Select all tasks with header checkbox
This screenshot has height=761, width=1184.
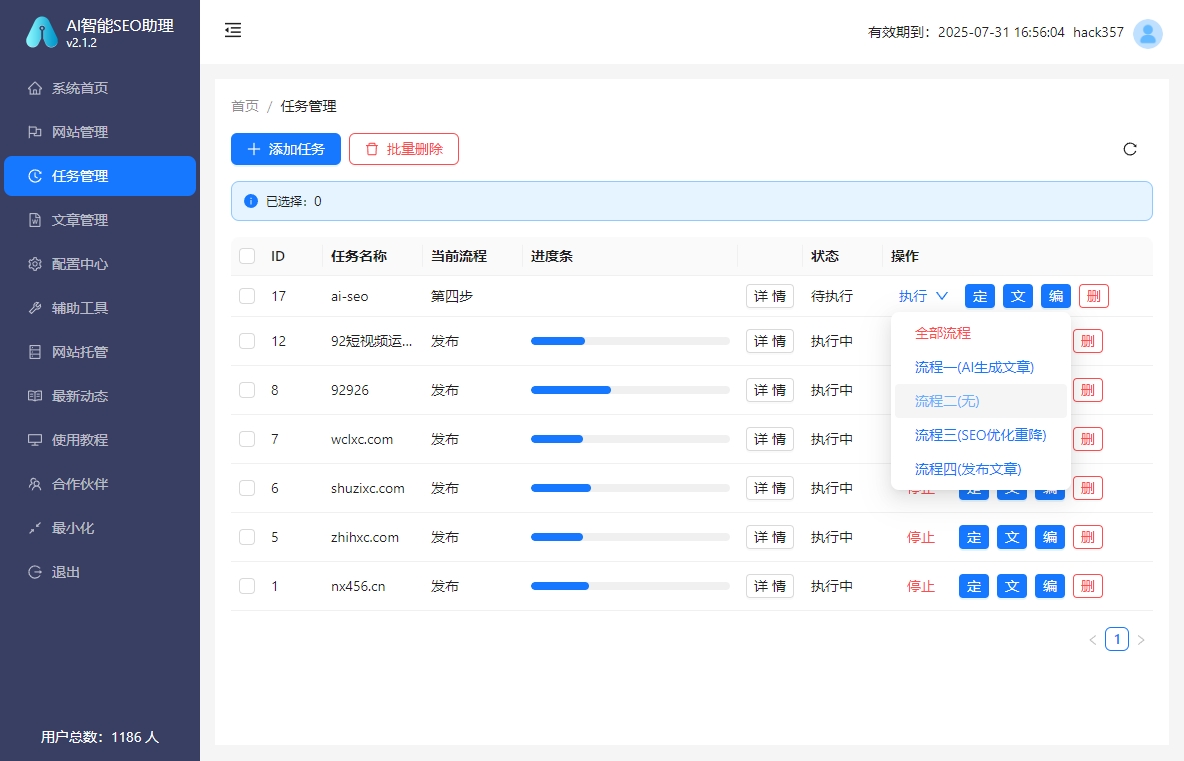pyautogui.click(x=247, y=256)
